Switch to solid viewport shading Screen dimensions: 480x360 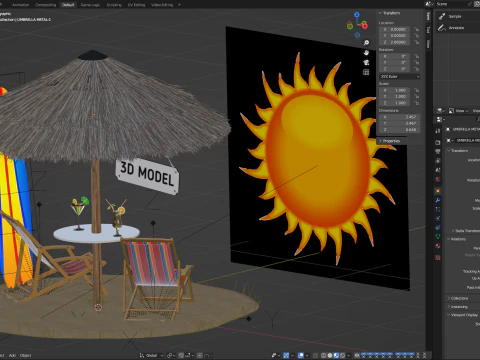click(x=330, y=356)
